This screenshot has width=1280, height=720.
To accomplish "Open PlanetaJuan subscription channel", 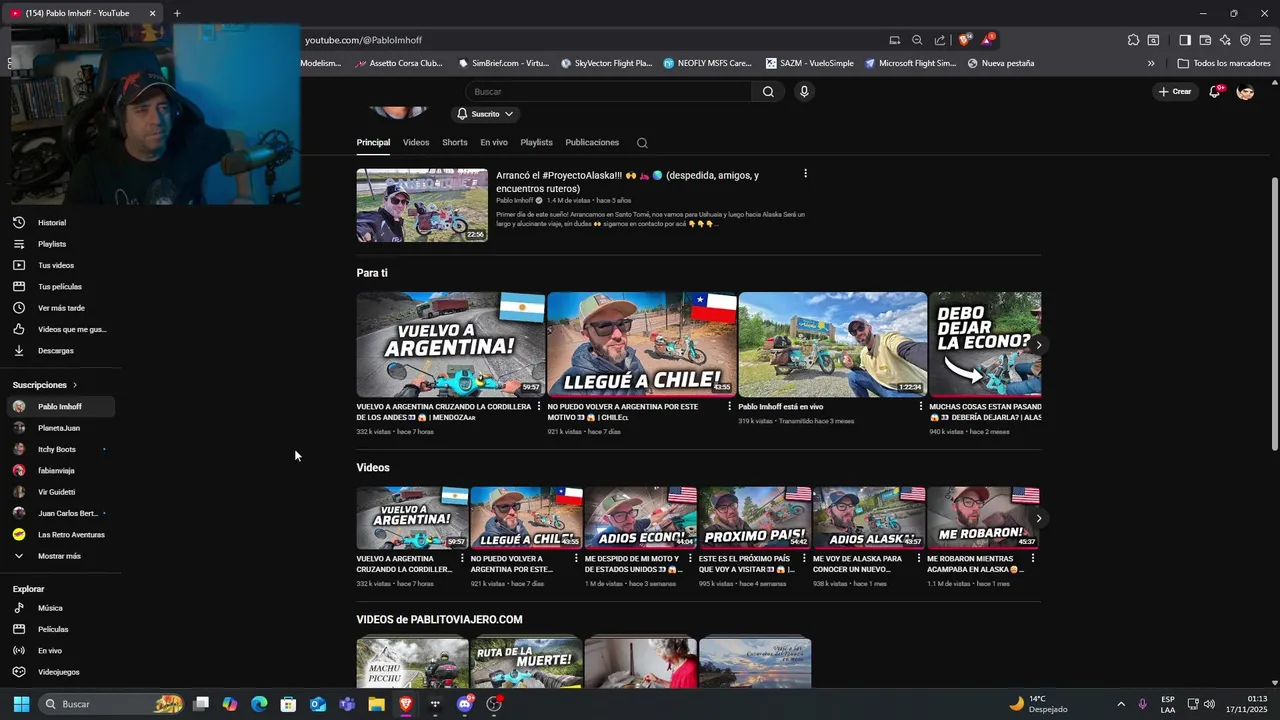I will 60,428.
